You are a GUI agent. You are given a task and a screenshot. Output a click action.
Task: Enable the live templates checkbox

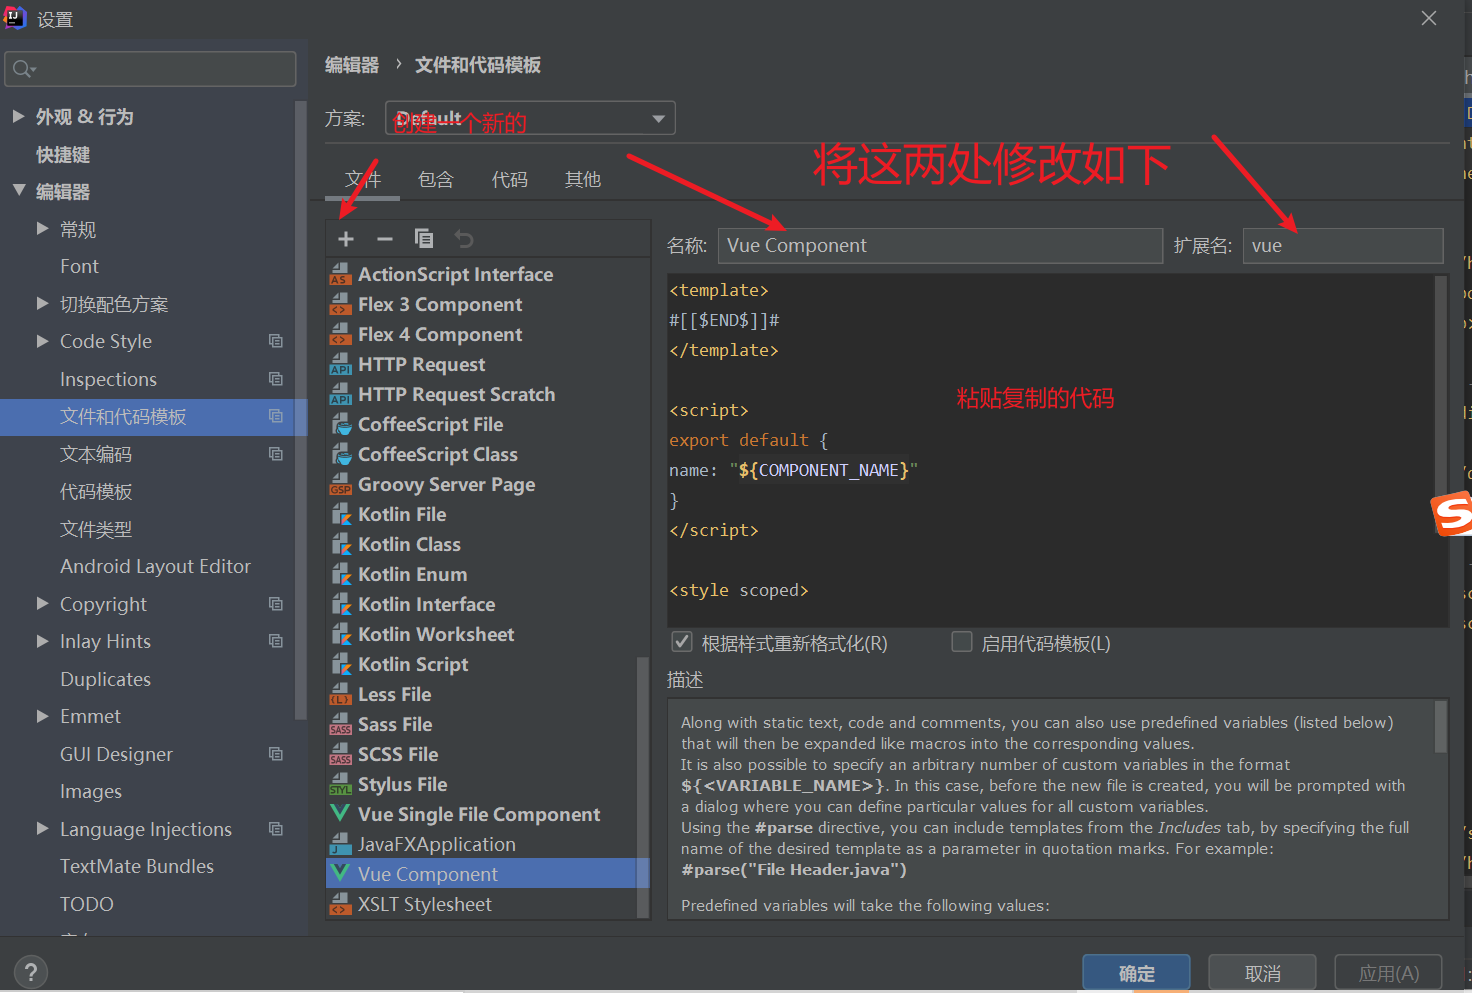[x=962, y=642]
